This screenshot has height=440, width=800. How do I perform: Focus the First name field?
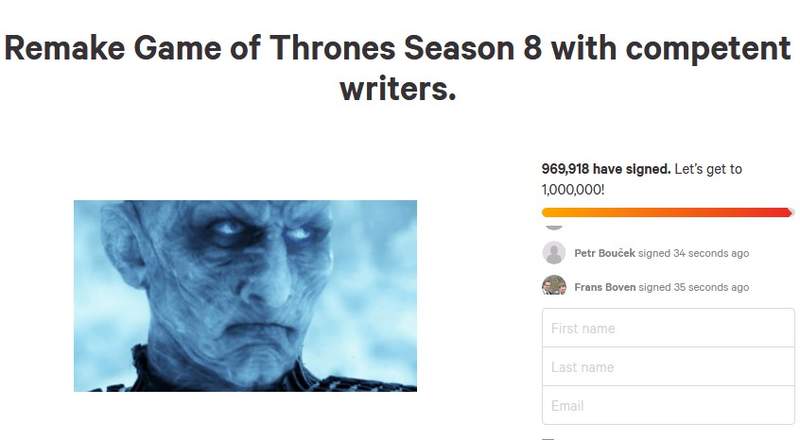pos(668,328)
